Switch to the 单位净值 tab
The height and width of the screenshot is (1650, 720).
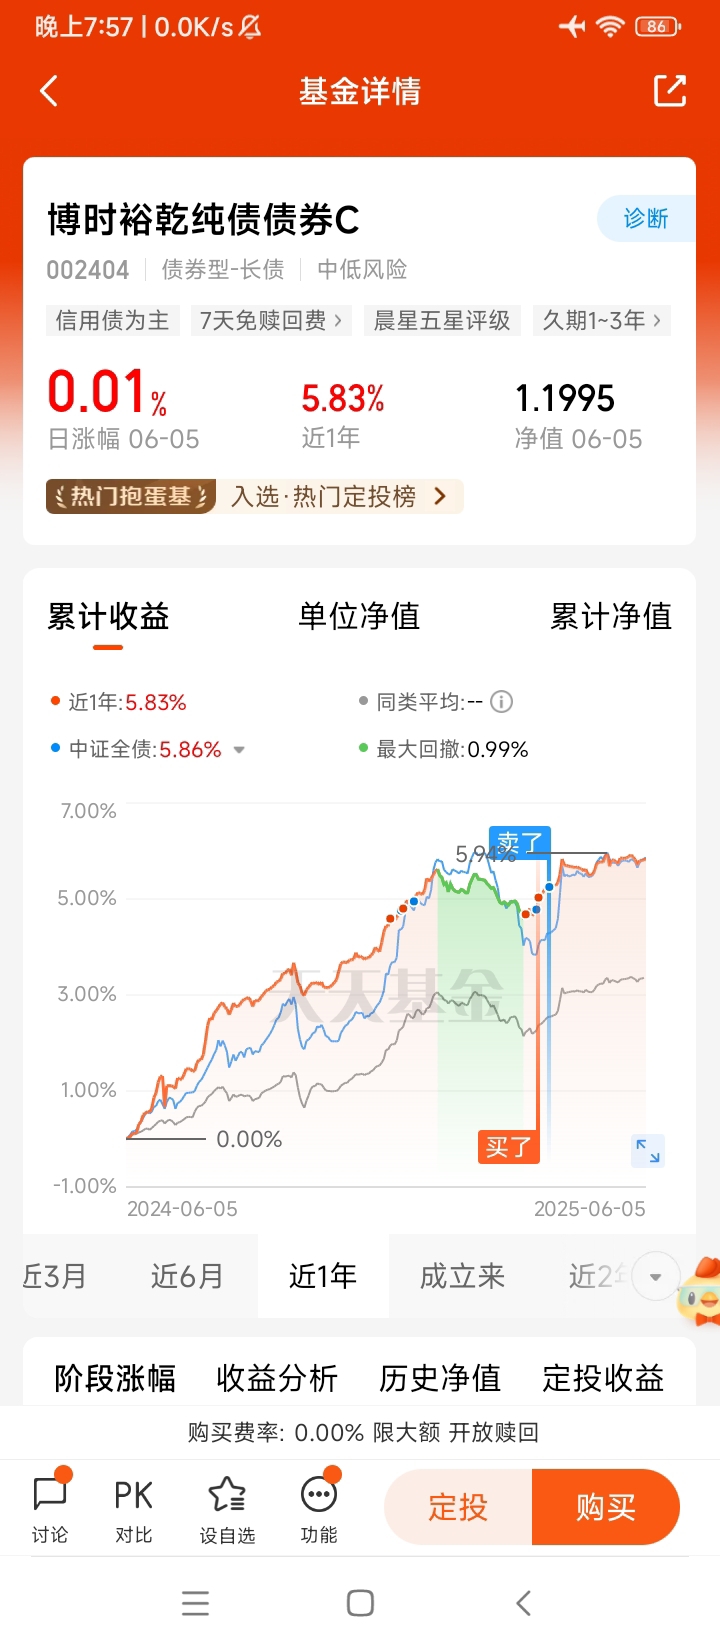click(359, 616)
